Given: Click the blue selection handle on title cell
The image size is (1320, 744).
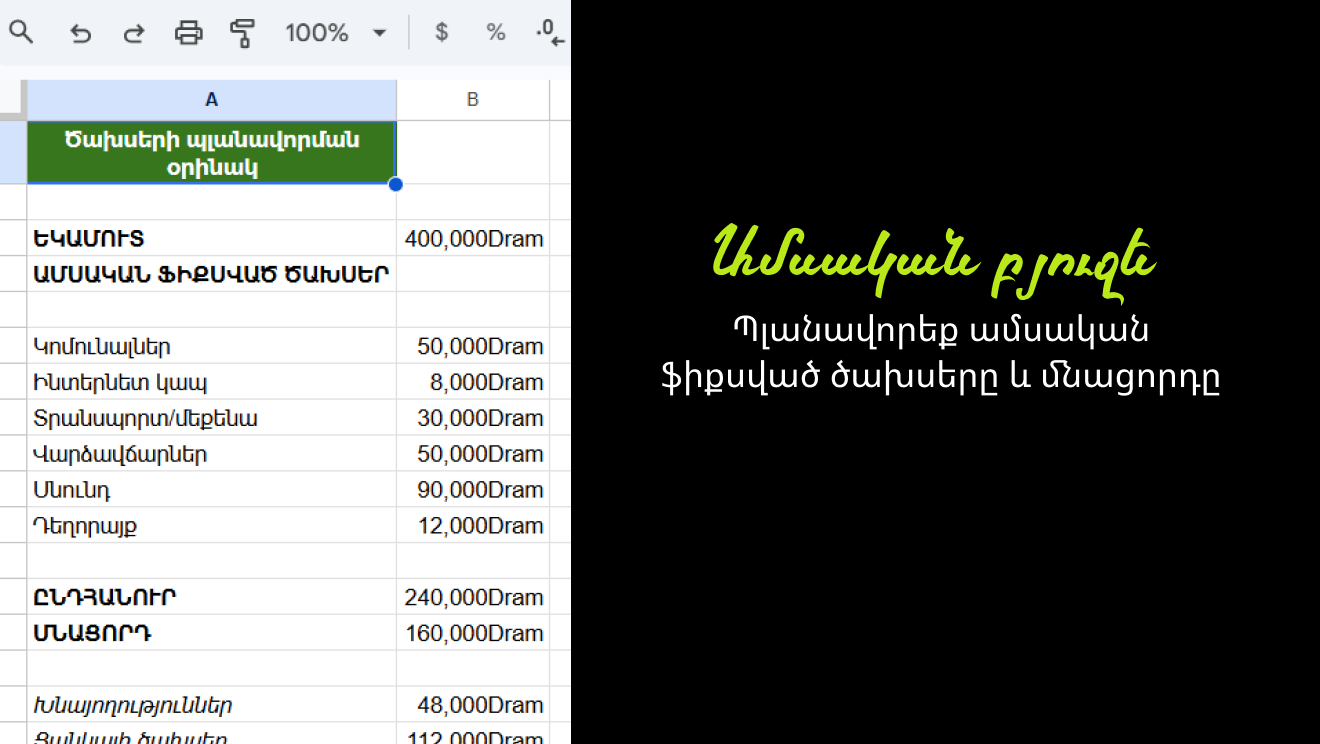Looking at the screenshot, I should (x=396, y=184).
